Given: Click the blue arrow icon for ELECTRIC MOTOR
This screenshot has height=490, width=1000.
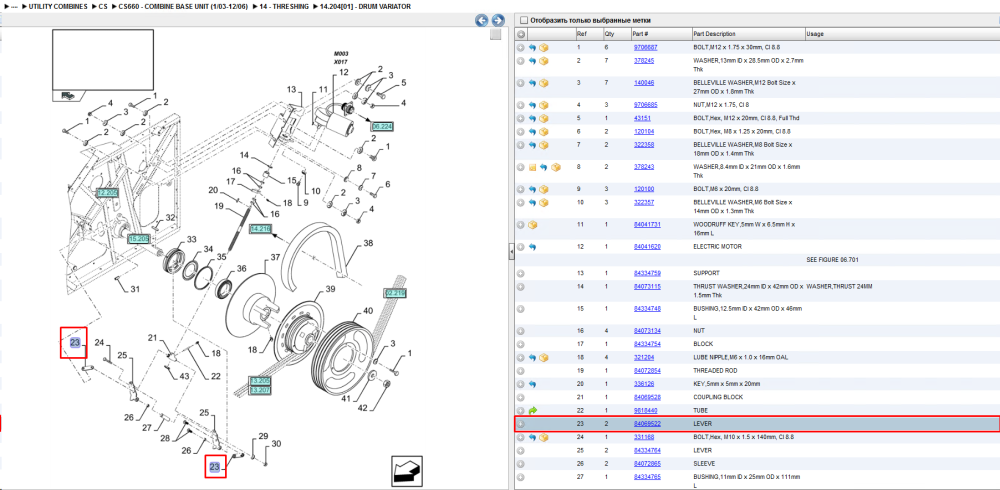Looking at the screenshot, I should click(532, 246).
